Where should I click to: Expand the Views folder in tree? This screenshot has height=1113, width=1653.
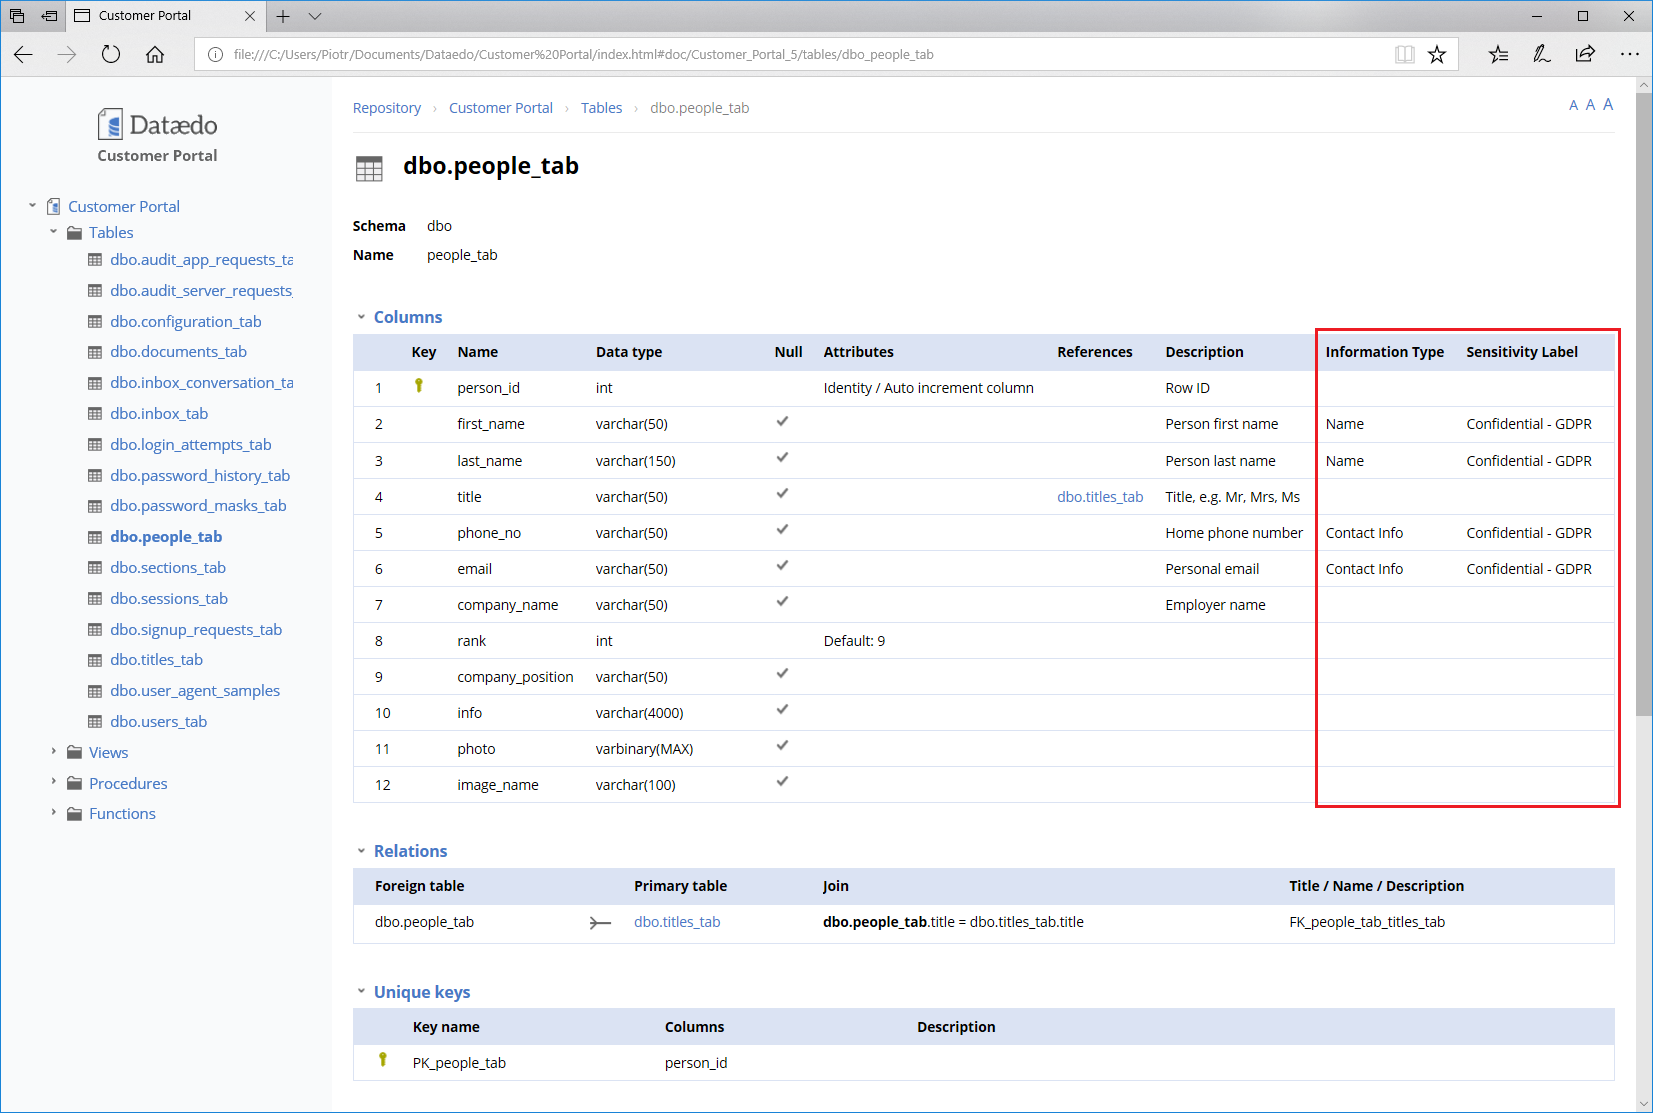(54, 752)
